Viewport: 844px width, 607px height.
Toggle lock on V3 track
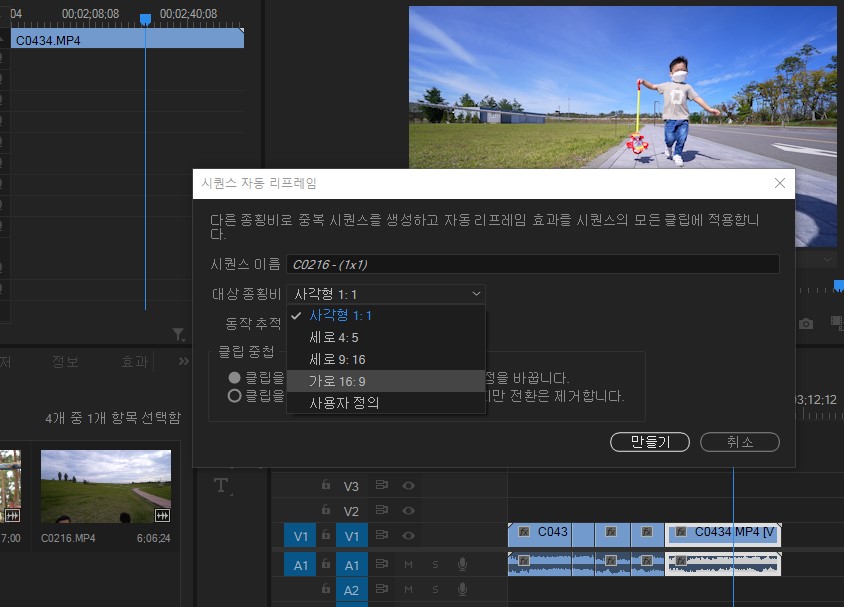coord(326,485)
